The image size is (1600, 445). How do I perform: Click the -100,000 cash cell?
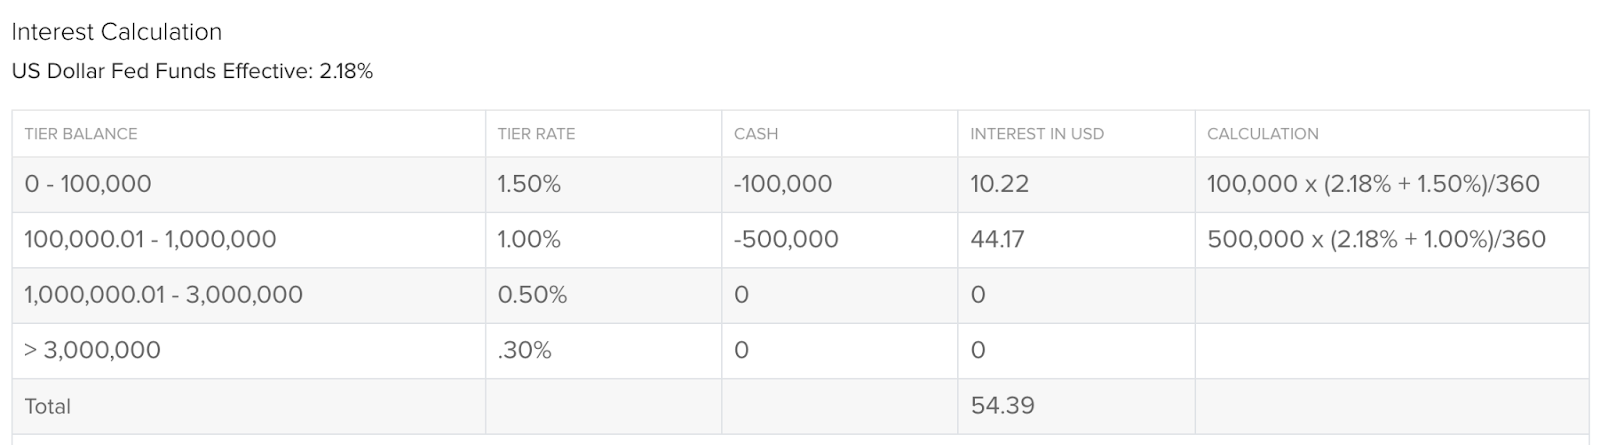tap(783, 184)
